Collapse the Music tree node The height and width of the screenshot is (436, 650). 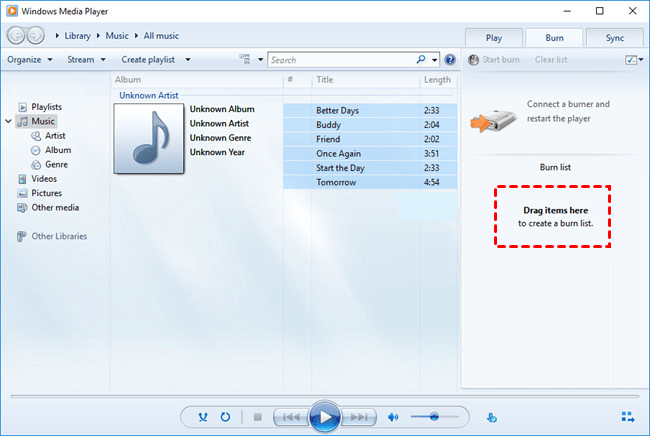(8, 121)
